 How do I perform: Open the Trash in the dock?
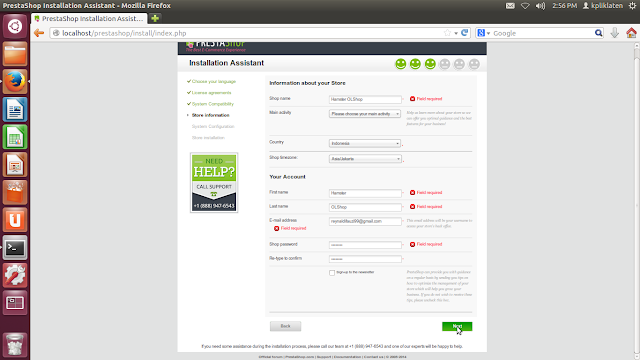point(15,345)
